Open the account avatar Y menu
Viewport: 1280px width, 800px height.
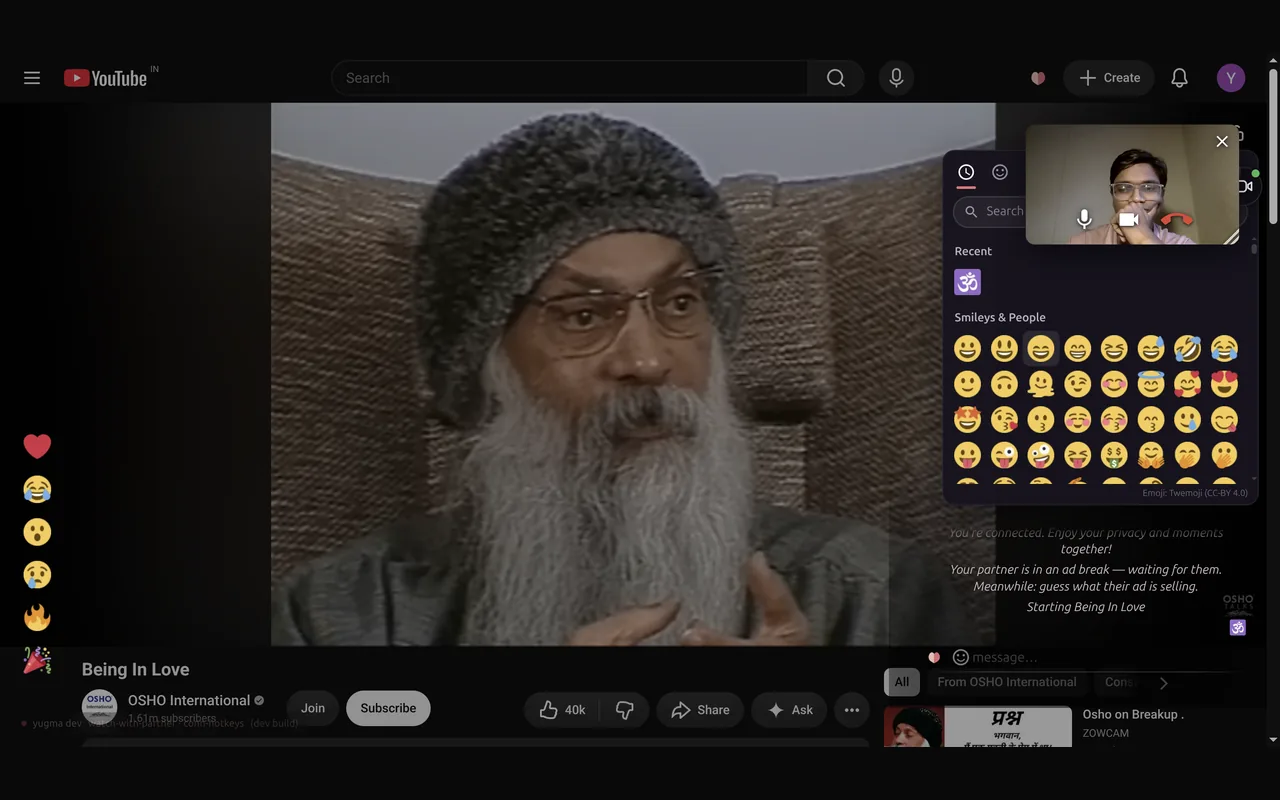pyautogui.click(x=1231, y=78)
